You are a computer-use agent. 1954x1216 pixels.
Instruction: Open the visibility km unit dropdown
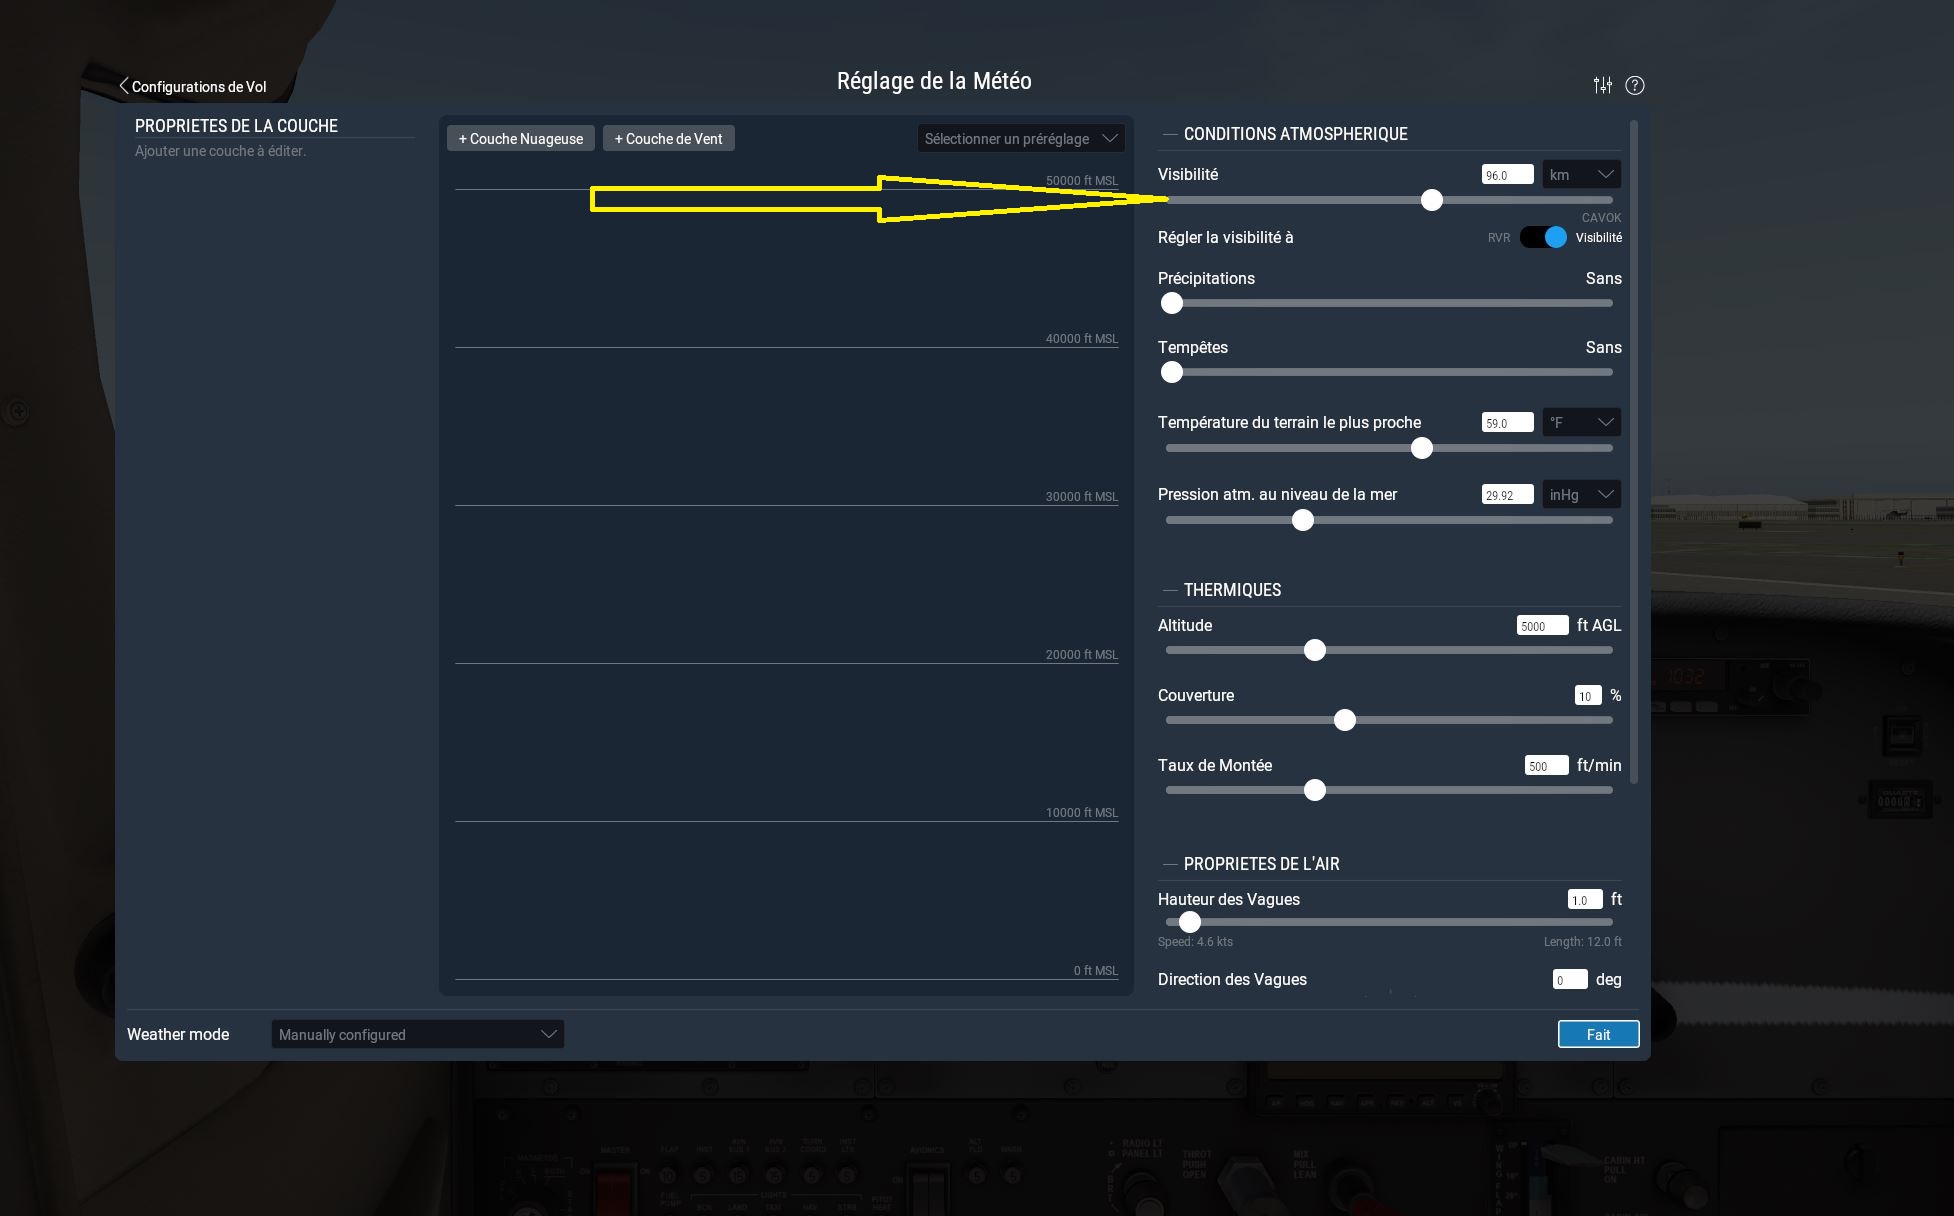[x=1581, y=174]
